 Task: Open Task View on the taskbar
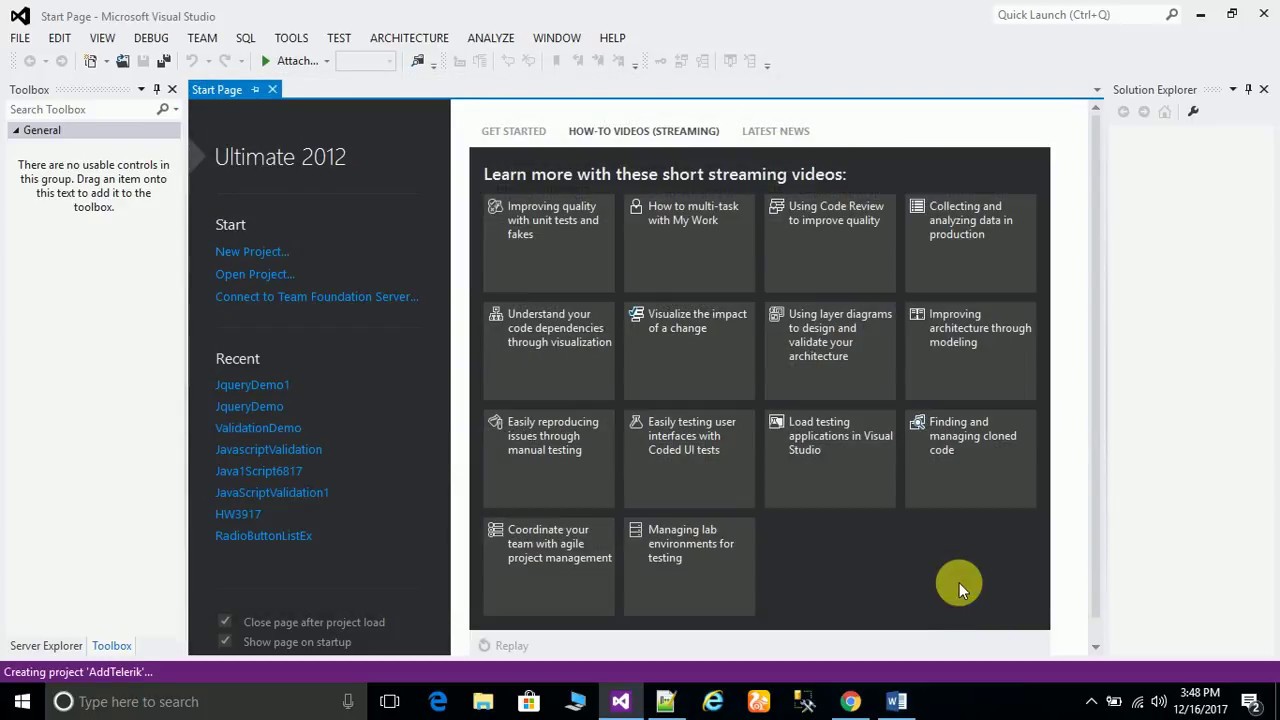(390, 701)
